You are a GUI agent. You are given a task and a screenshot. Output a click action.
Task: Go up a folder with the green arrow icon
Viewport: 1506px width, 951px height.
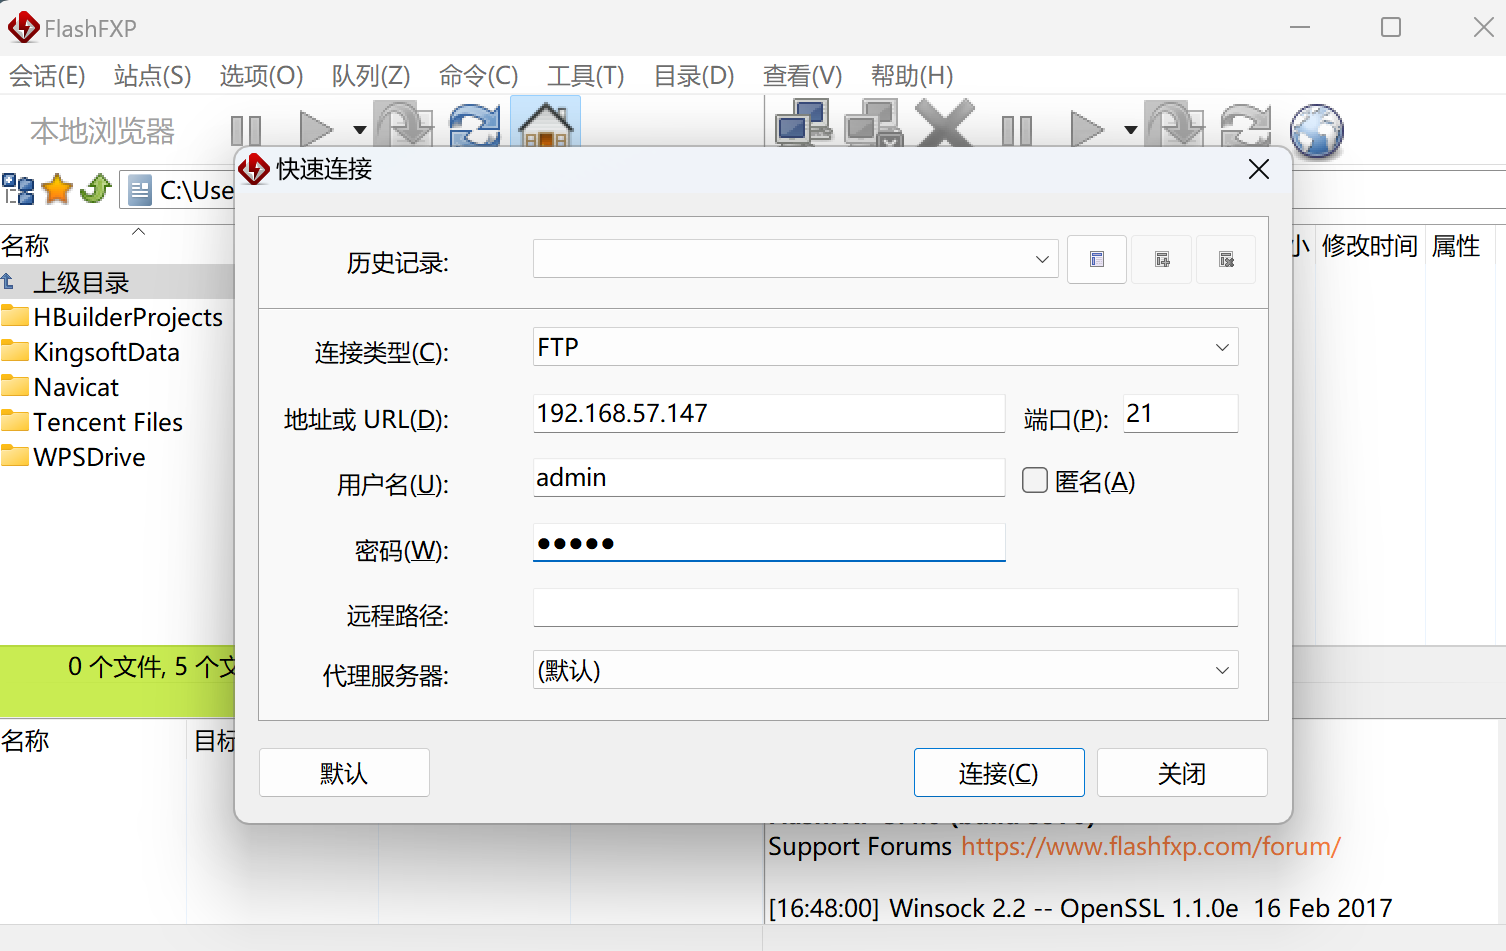click(96, 189)
